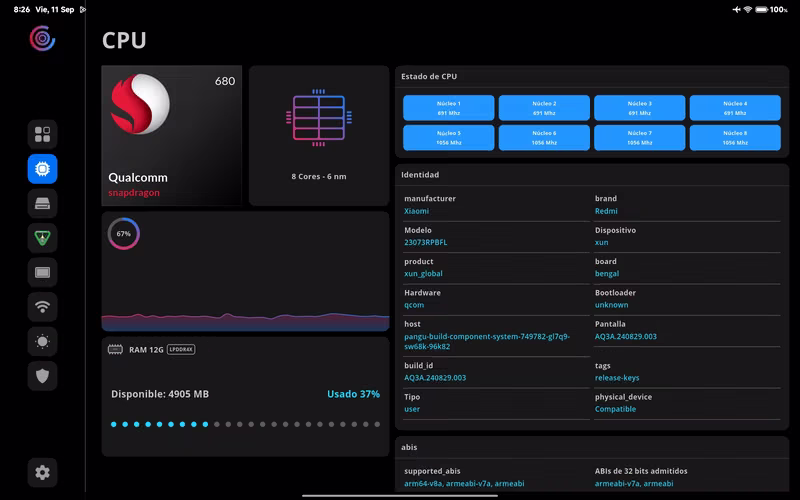Click the Redmi brand value
The height and width of the screenshot is (500, 800).
pyautogui.click(x=606, y=211)
